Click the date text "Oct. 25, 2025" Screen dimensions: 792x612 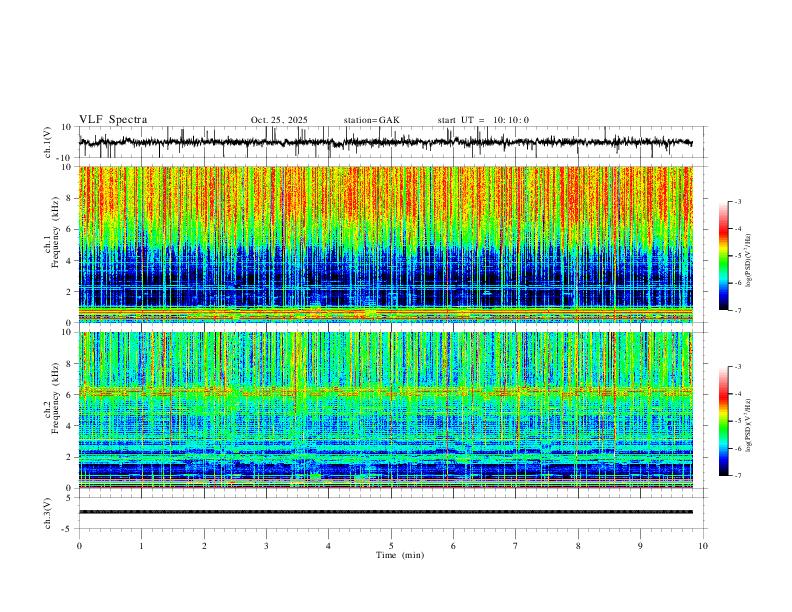point(279,120)
